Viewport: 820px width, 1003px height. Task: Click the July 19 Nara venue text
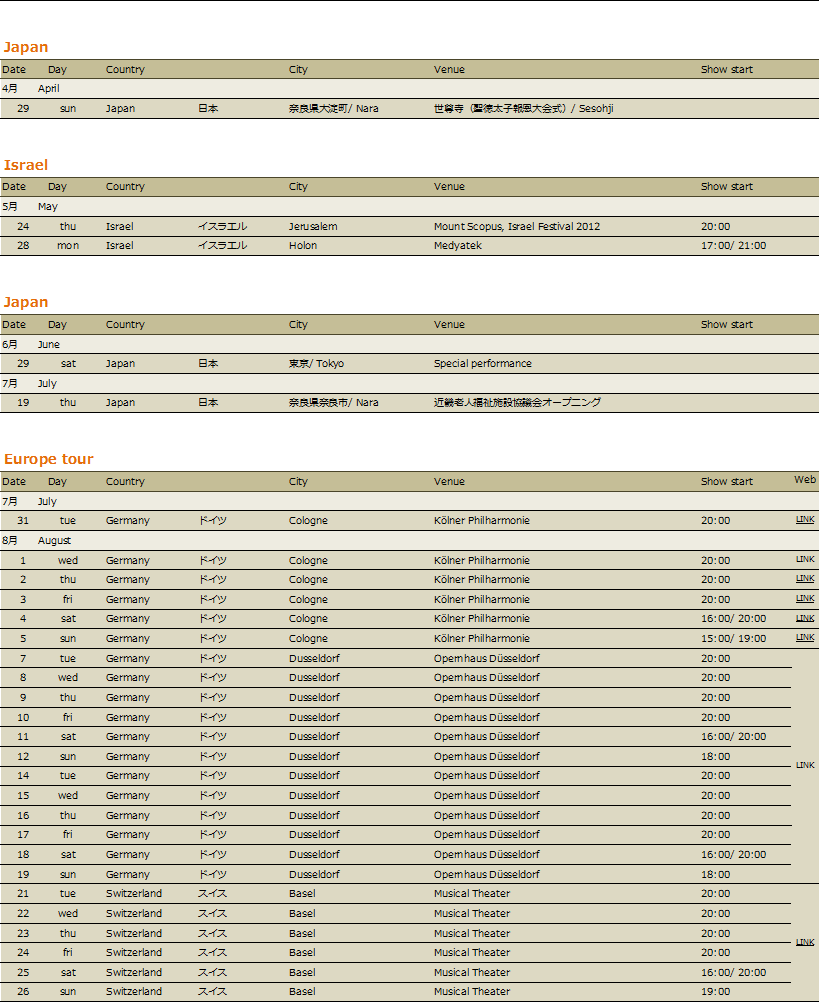pos(517,402)
